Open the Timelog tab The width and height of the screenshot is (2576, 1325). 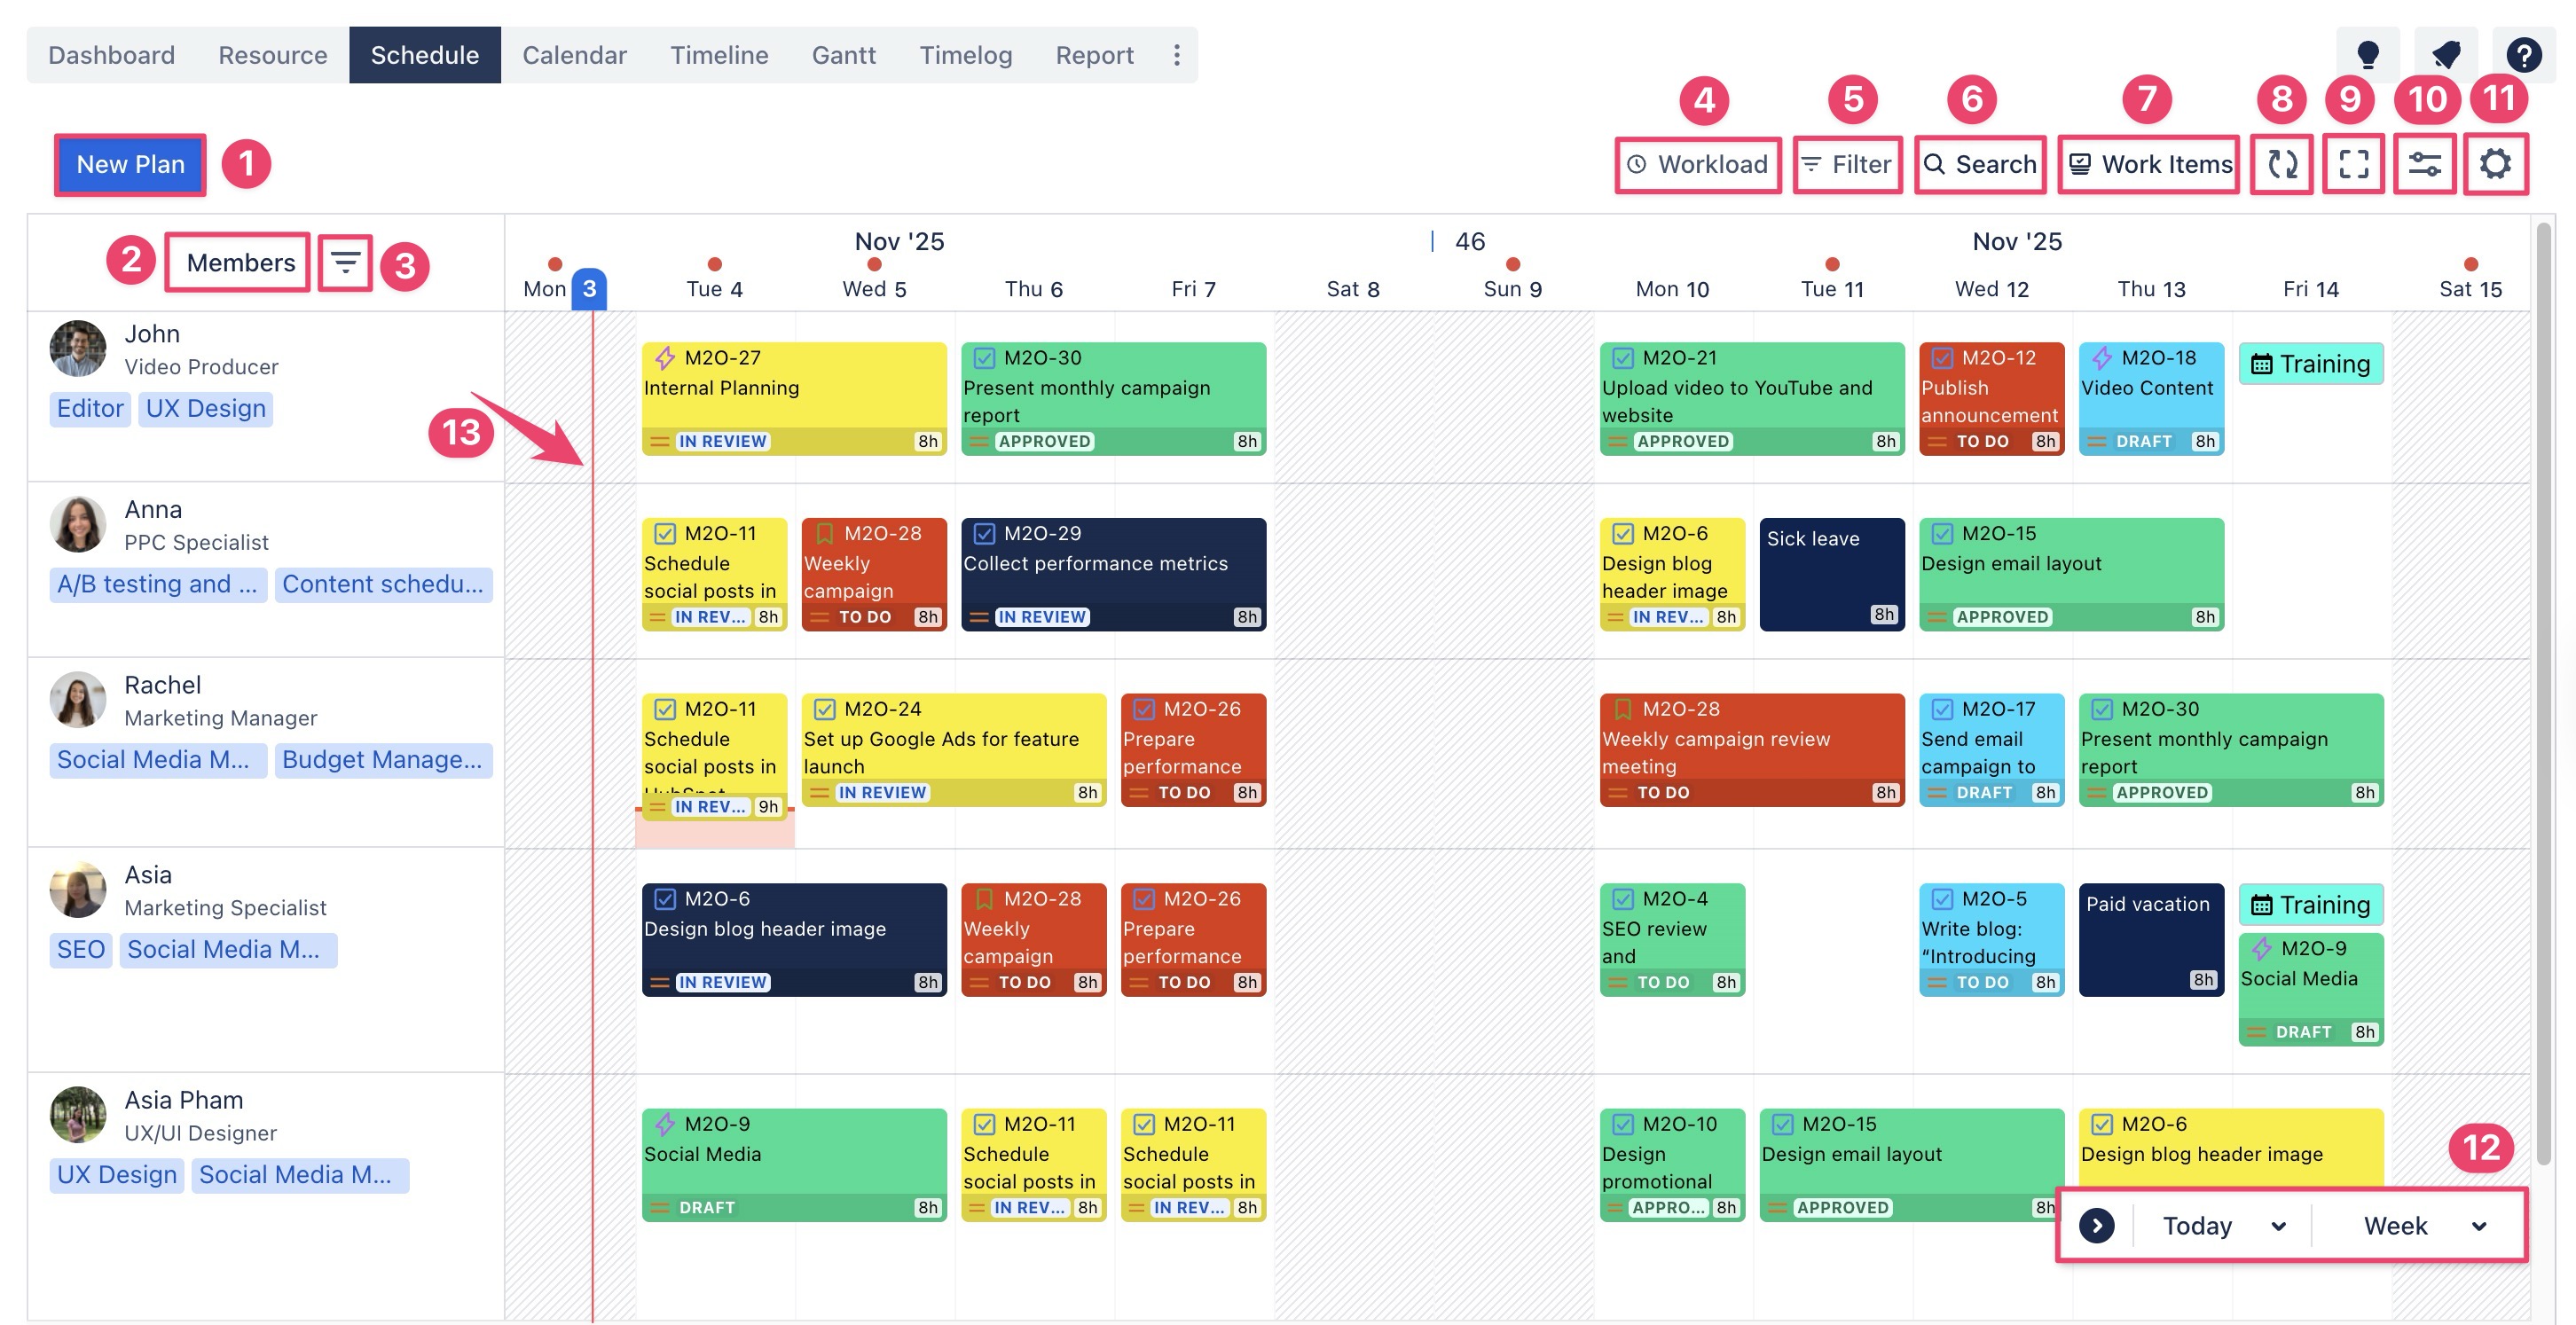click(965, 55)
